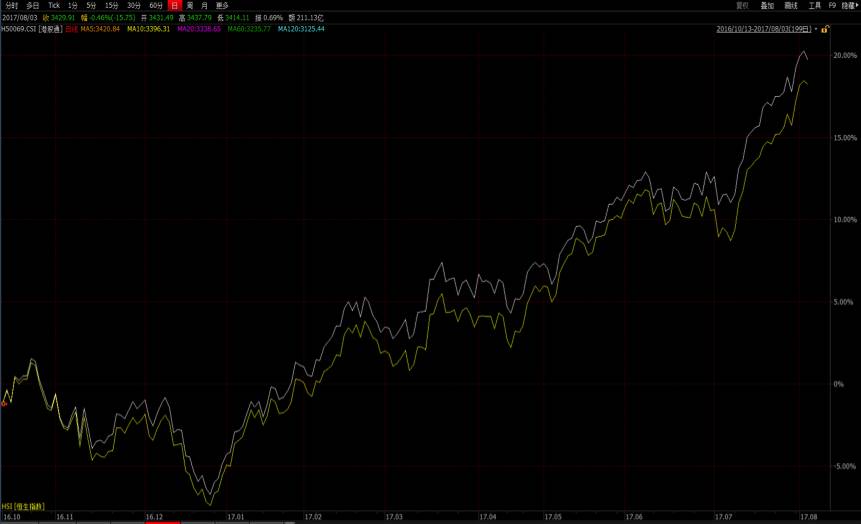Click the 17.01 time axis label
This screenshot has width=861, height=524.
[236, 517]
